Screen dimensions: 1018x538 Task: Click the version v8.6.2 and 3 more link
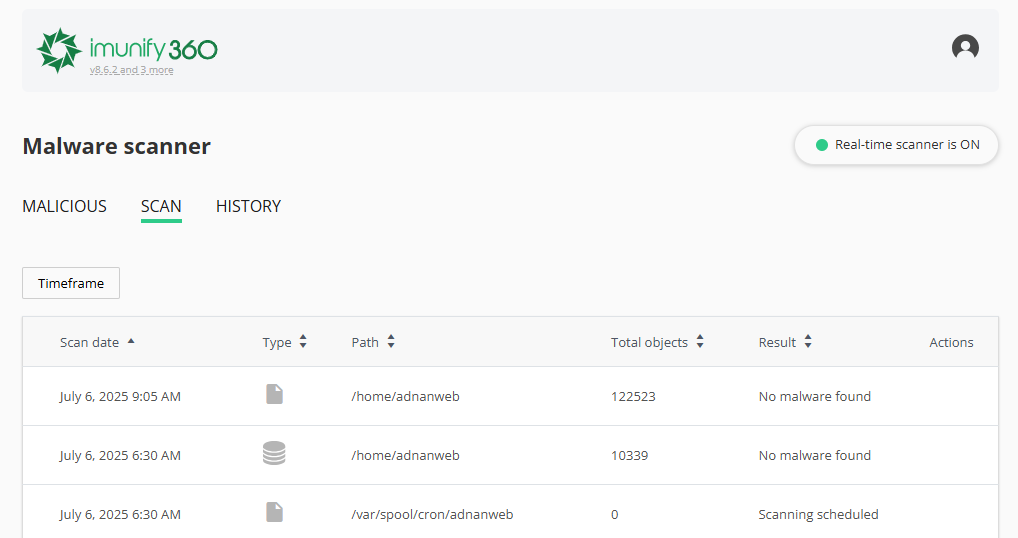[131, 70]
